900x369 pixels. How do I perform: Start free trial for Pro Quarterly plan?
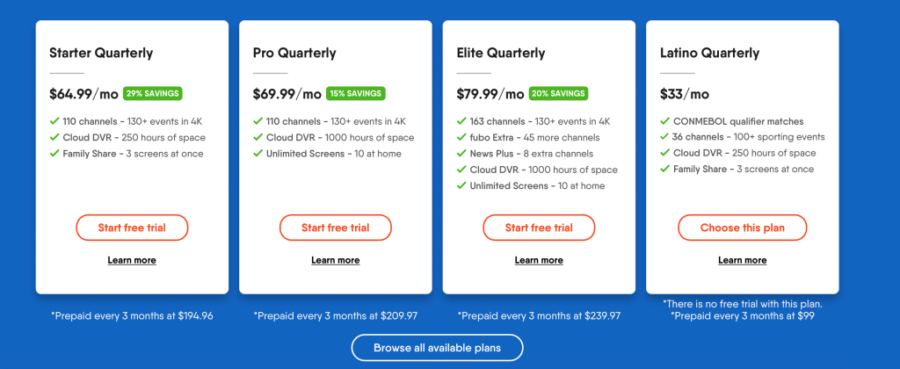click(x=335, y=228)
